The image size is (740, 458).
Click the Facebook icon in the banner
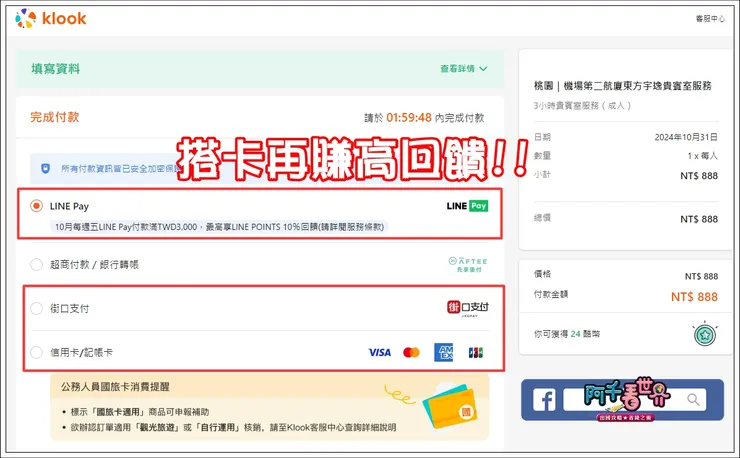point(544,400)
